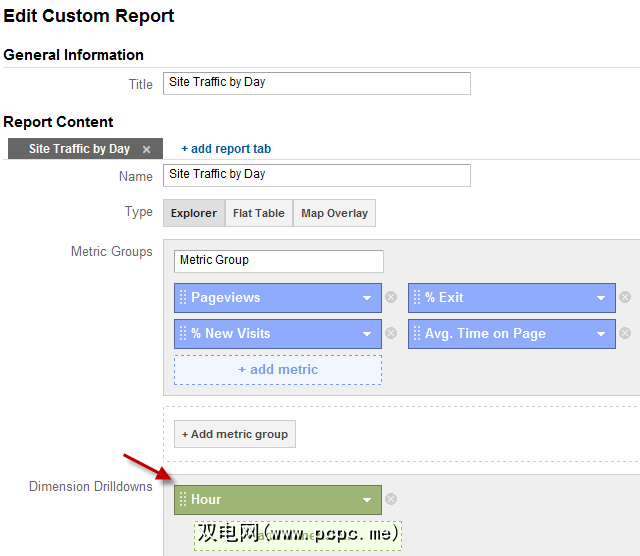
Task: Remove the Avg. Time on Page metric
Action: (x=625, y=334)
